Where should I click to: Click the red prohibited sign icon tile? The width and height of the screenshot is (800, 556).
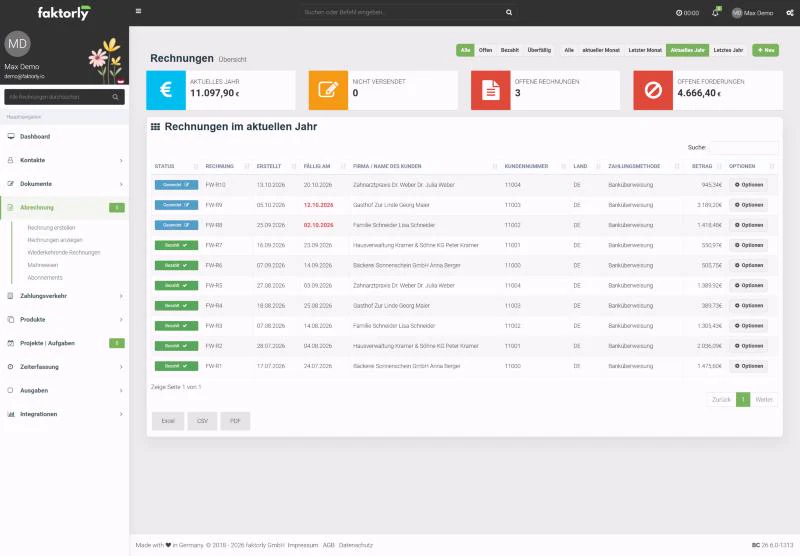tap(653, 90)
